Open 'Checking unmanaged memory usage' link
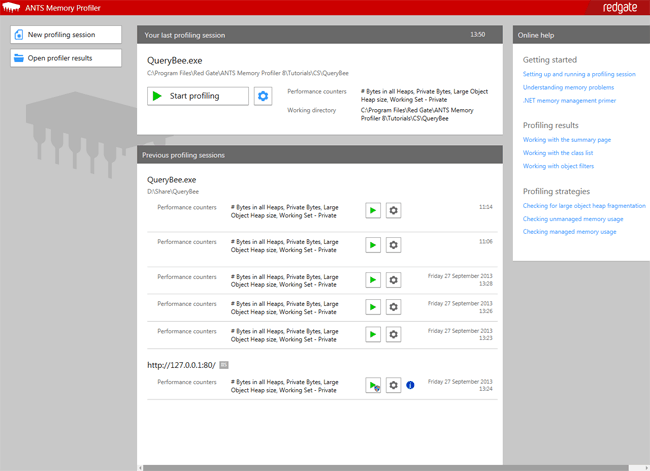The height and width of the screenshot is (471, 650). coord(573,218)
